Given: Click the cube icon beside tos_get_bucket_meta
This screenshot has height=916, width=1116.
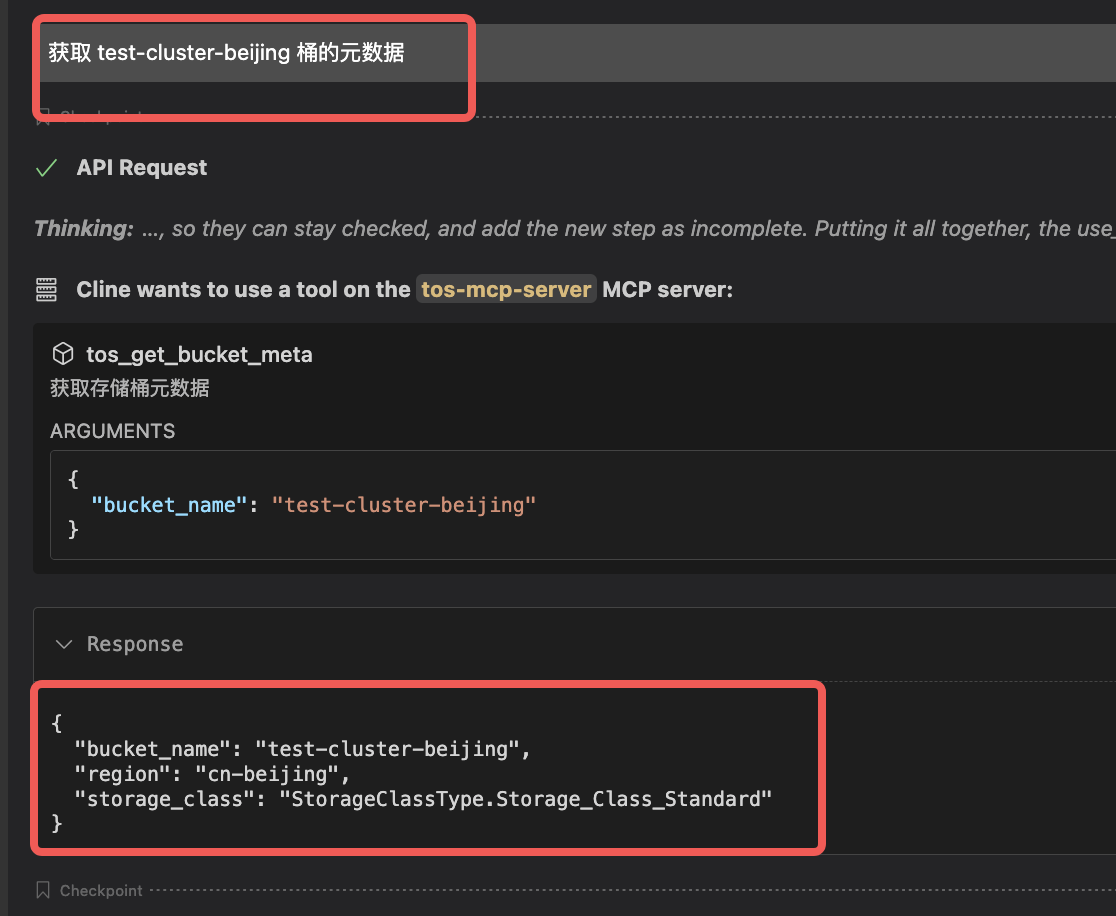Looking at the screenshot, I should point(63,354).
